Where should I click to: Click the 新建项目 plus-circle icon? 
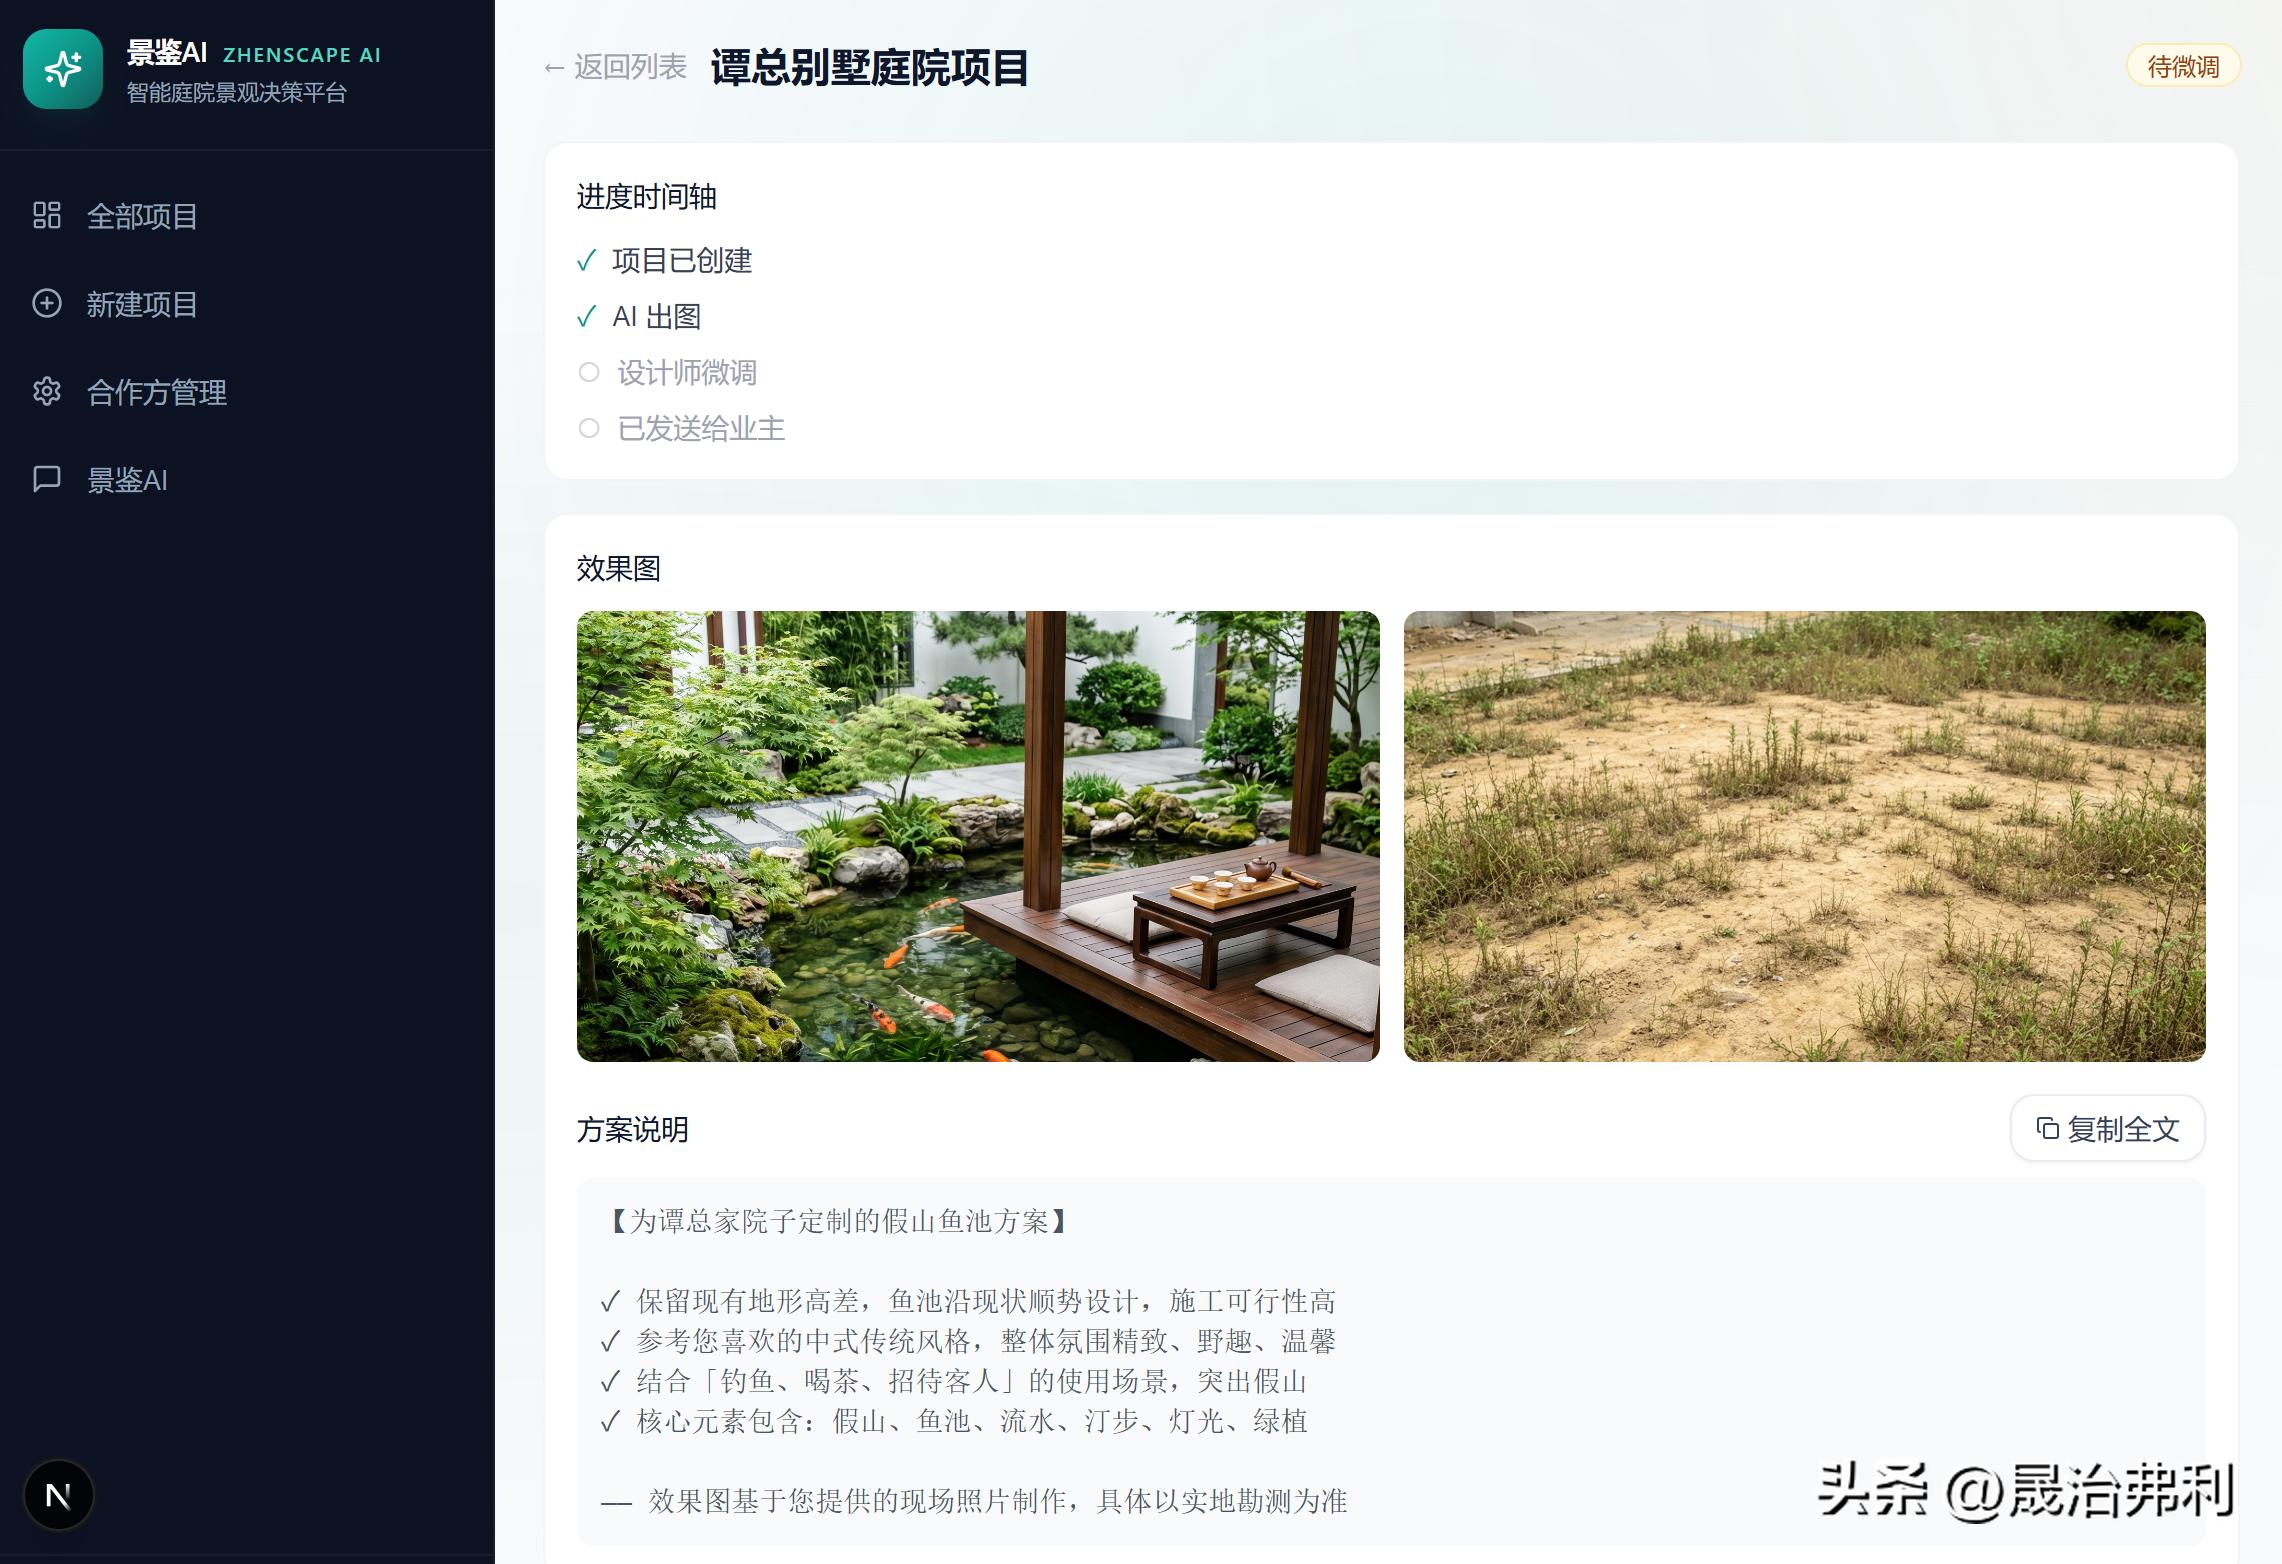click(47, 303)
